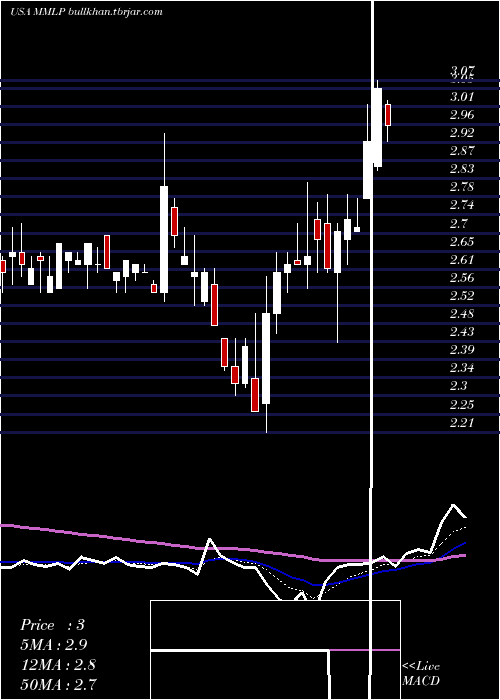Click the 50MA : 2.7 readout
500x700 pixels.
pyautogui.click(x=58, y=684)
